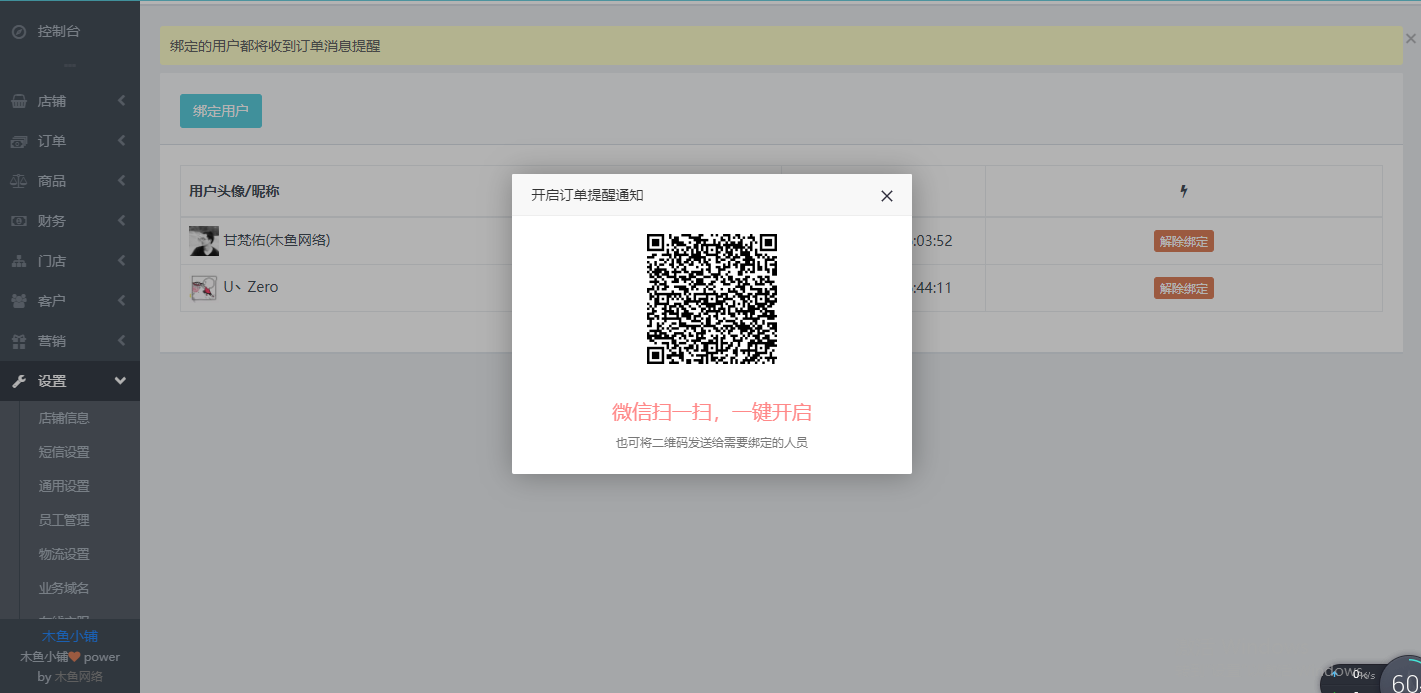Click 解除绑定 for U丶Zero

pyautogui.click(x=1184, y=288)
